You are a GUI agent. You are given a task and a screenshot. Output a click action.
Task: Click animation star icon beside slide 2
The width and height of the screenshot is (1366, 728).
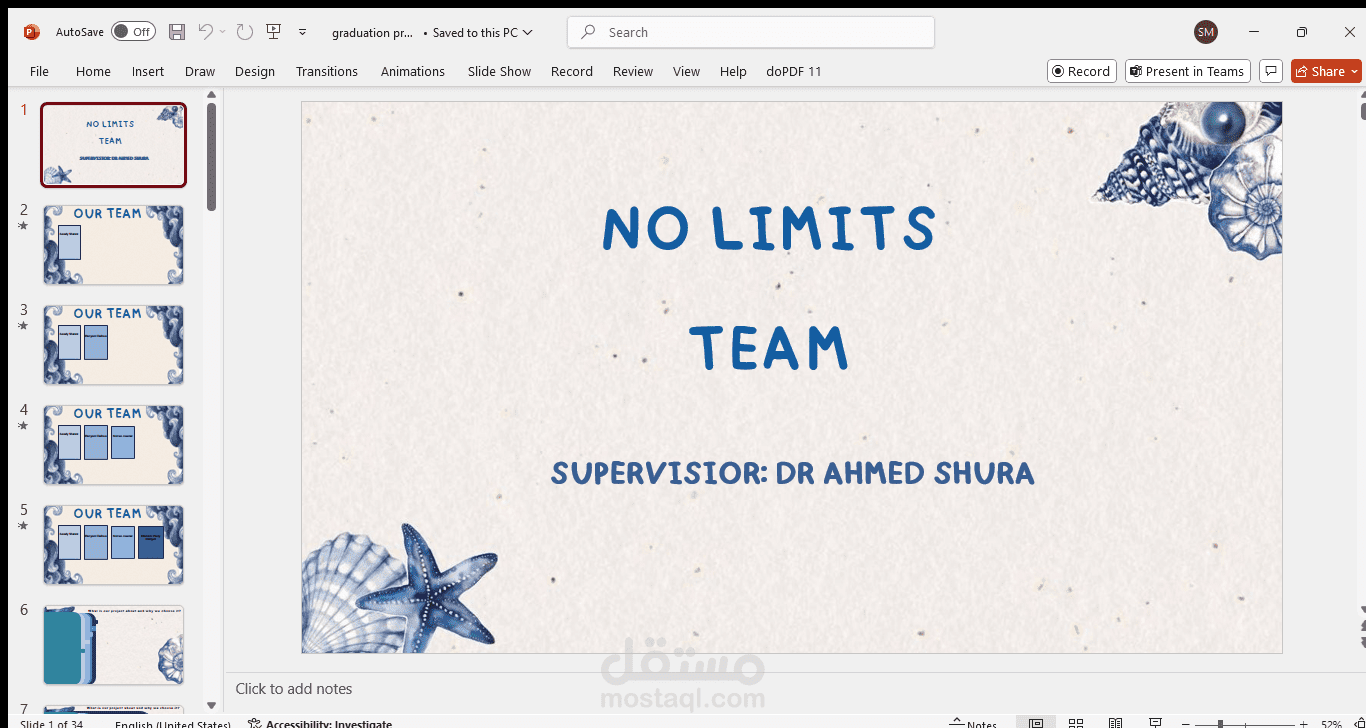click(23, 226)
